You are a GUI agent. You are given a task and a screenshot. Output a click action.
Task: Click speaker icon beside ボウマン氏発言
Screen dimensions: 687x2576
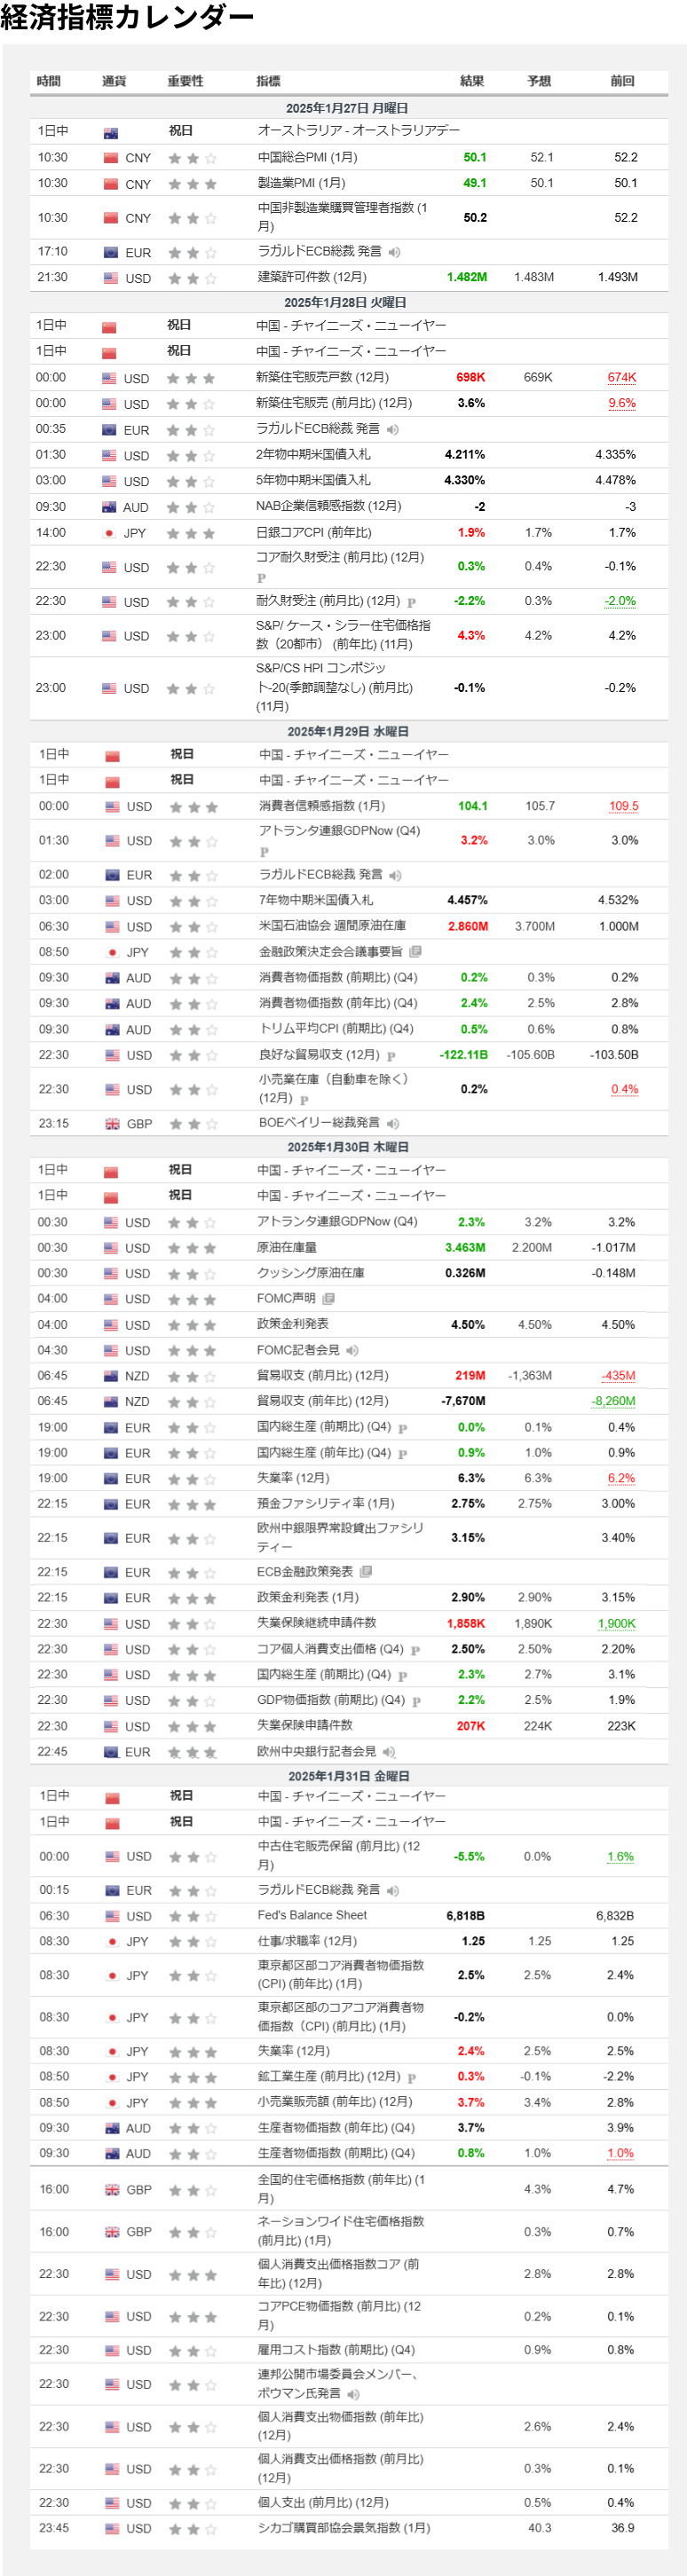point(353,2394)
